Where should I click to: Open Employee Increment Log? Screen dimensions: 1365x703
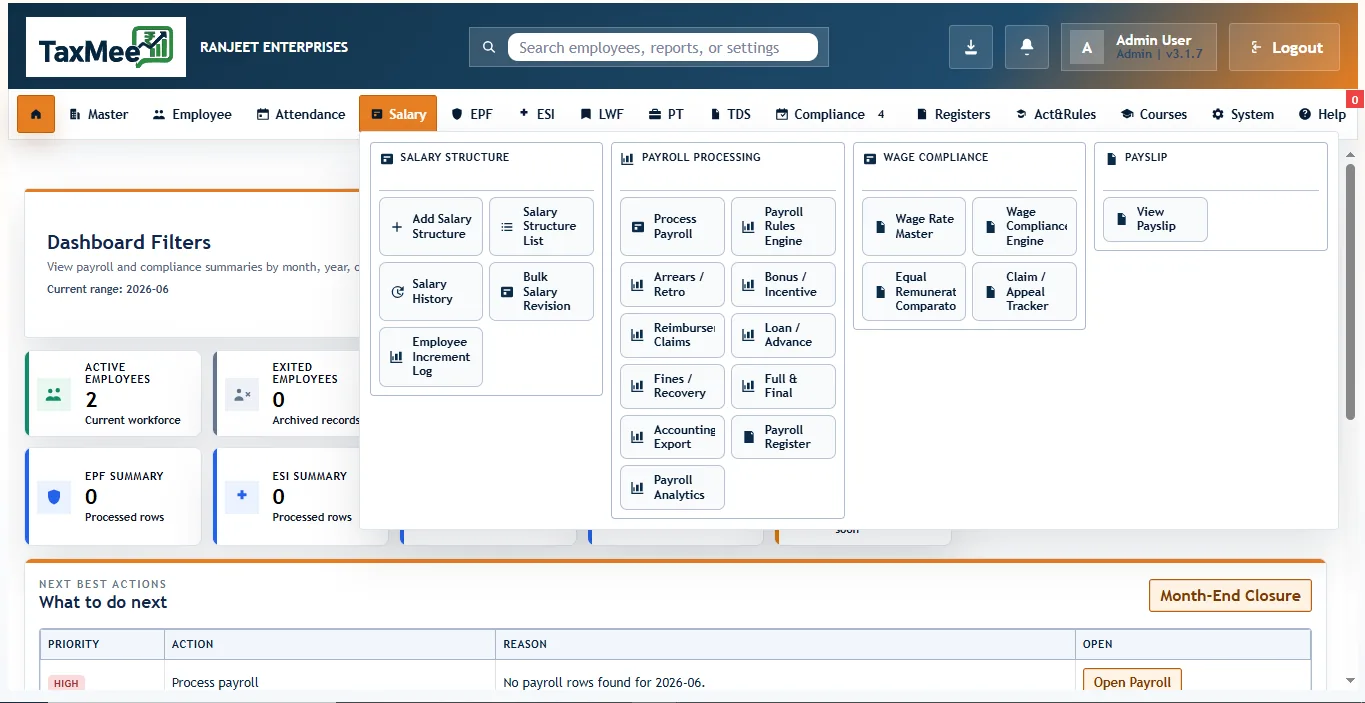coord(431,356)
